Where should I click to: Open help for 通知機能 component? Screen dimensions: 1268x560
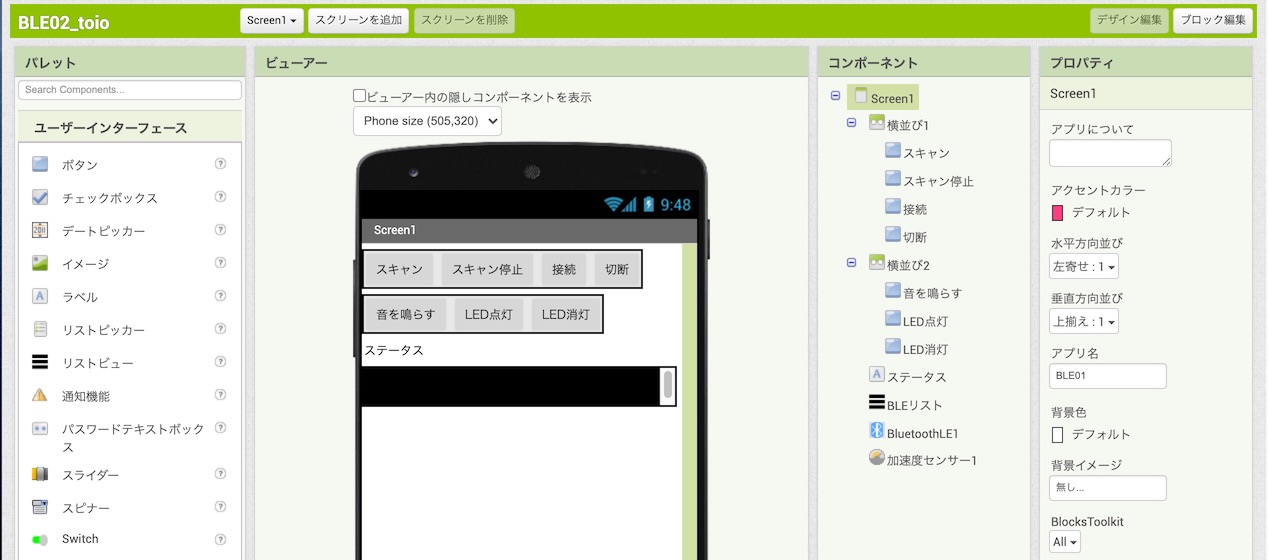click(221, 395)
